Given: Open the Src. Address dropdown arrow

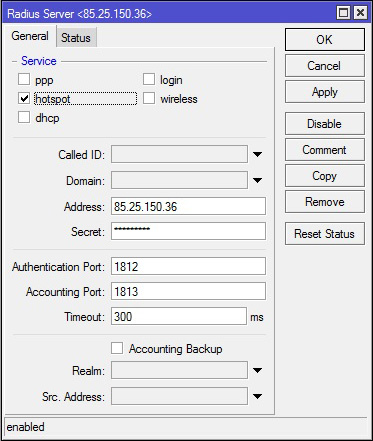Looking at the screenshot, I should tap(257, 396).
